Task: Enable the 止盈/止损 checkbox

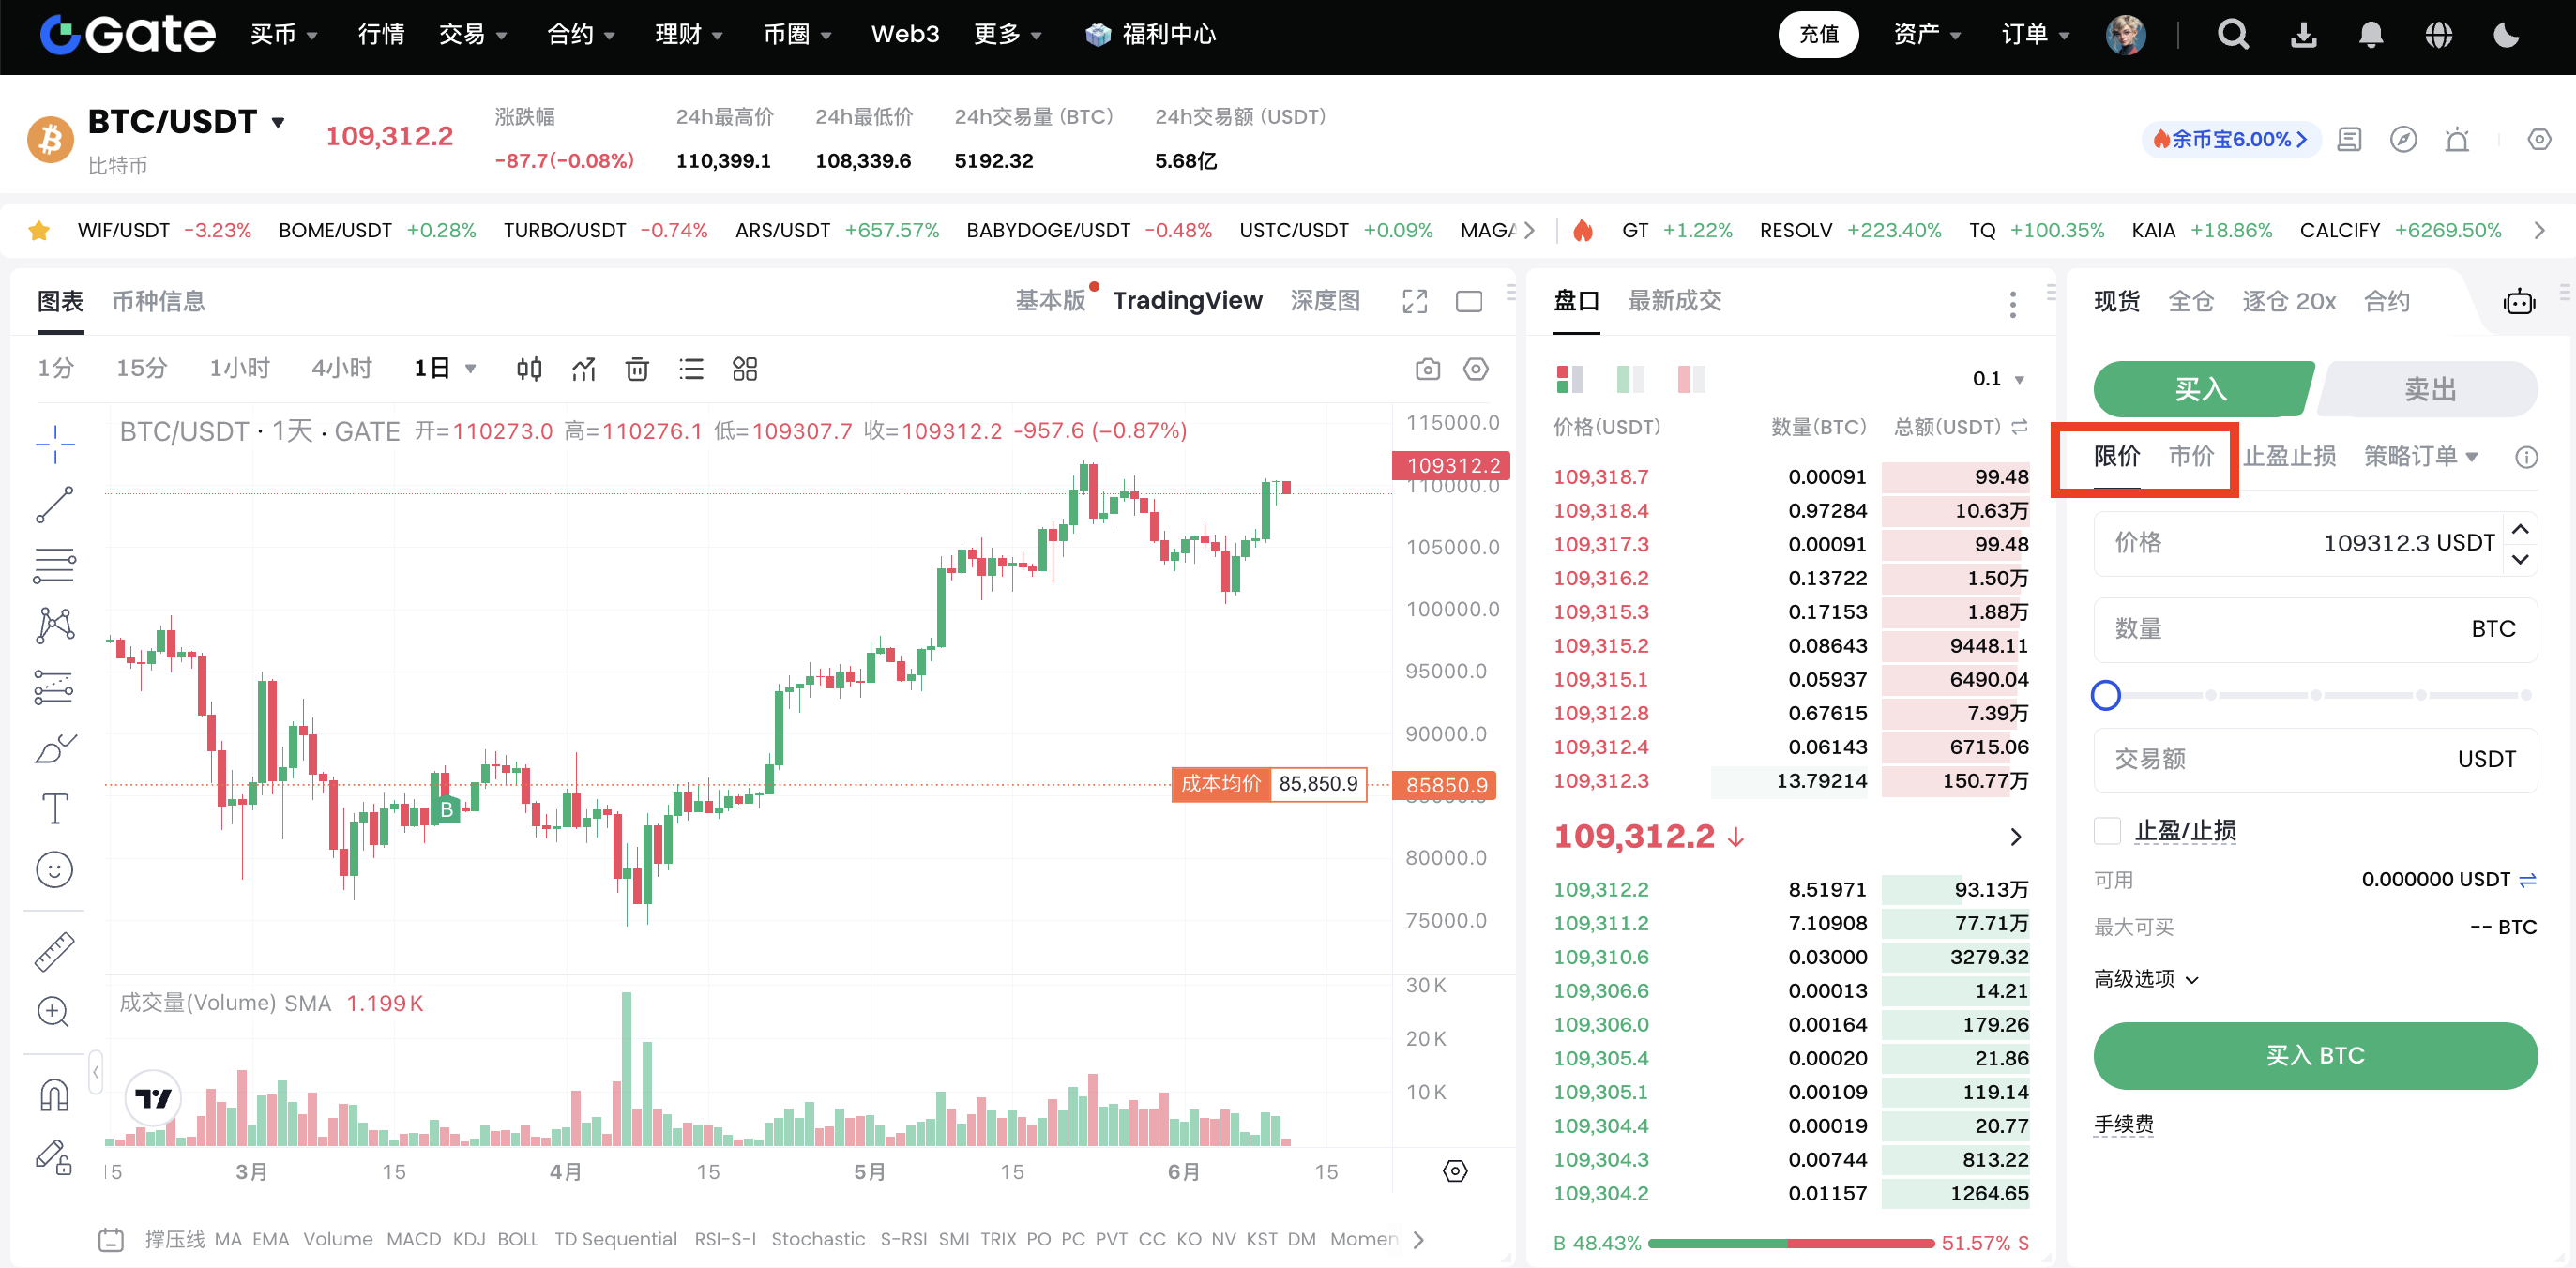Action: tap(2107, 830)
